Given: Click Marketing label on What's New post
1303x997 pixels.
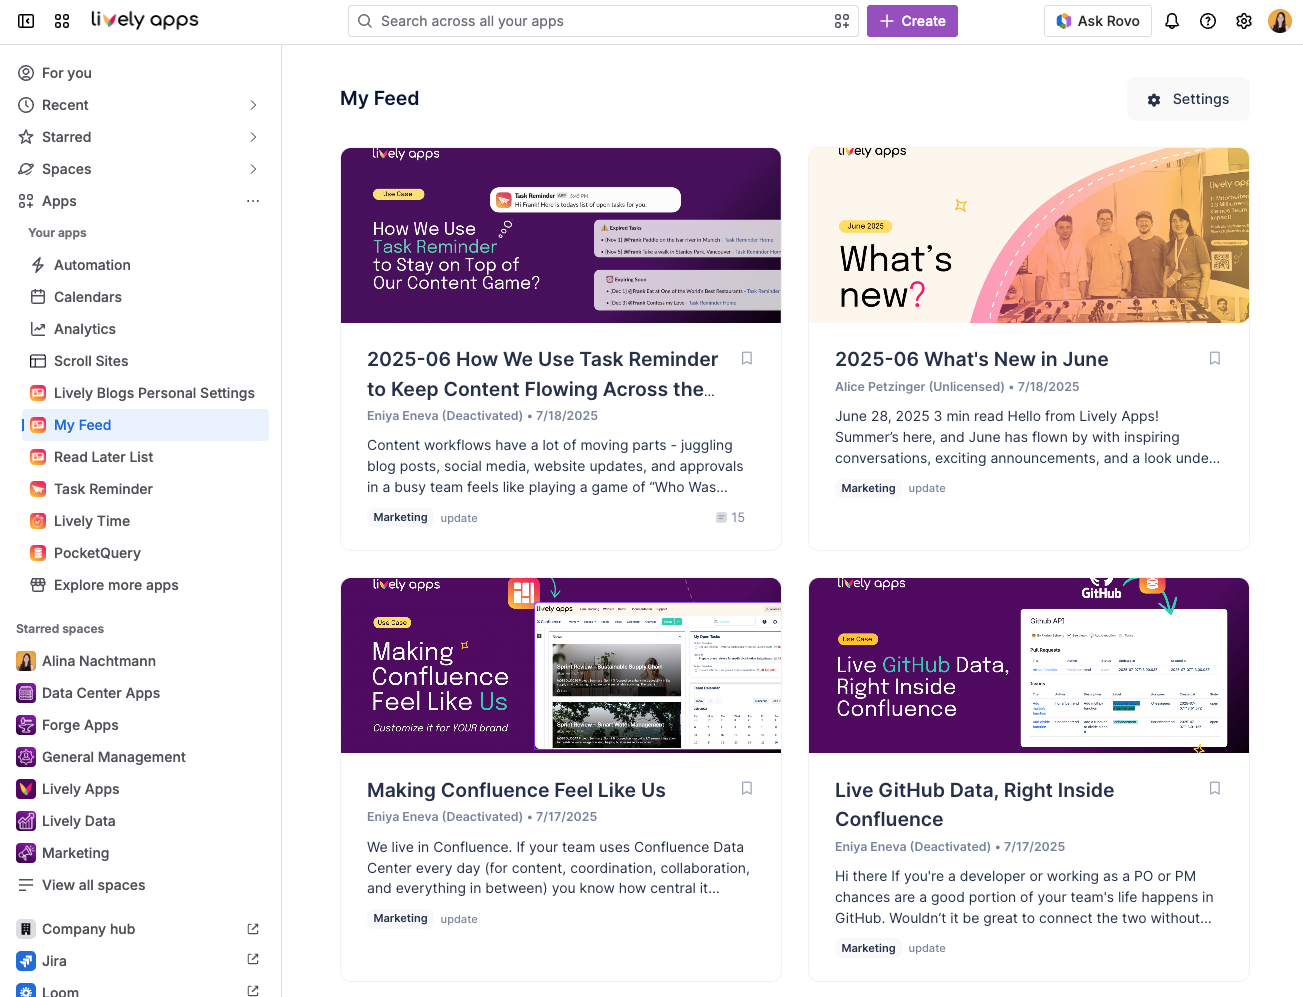Looking at the screenshot, I should tap(868, 488).
